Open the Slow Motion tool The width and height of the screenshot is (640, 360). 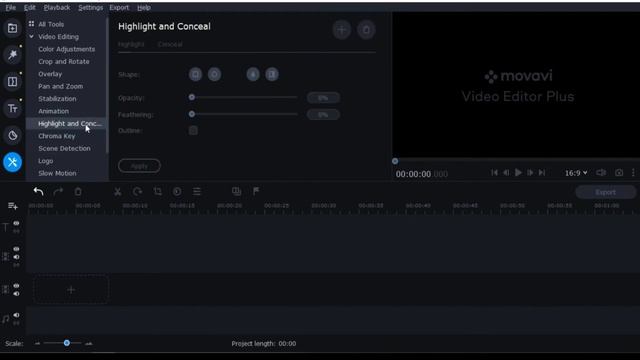click(57, 173)
